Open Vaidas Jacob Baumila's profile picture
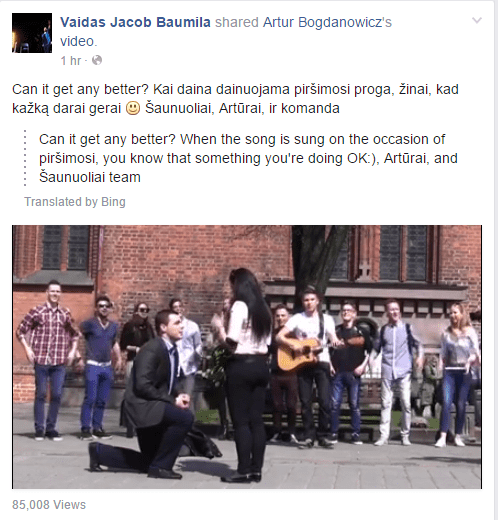The image size is (498, 520). point(32,33)
